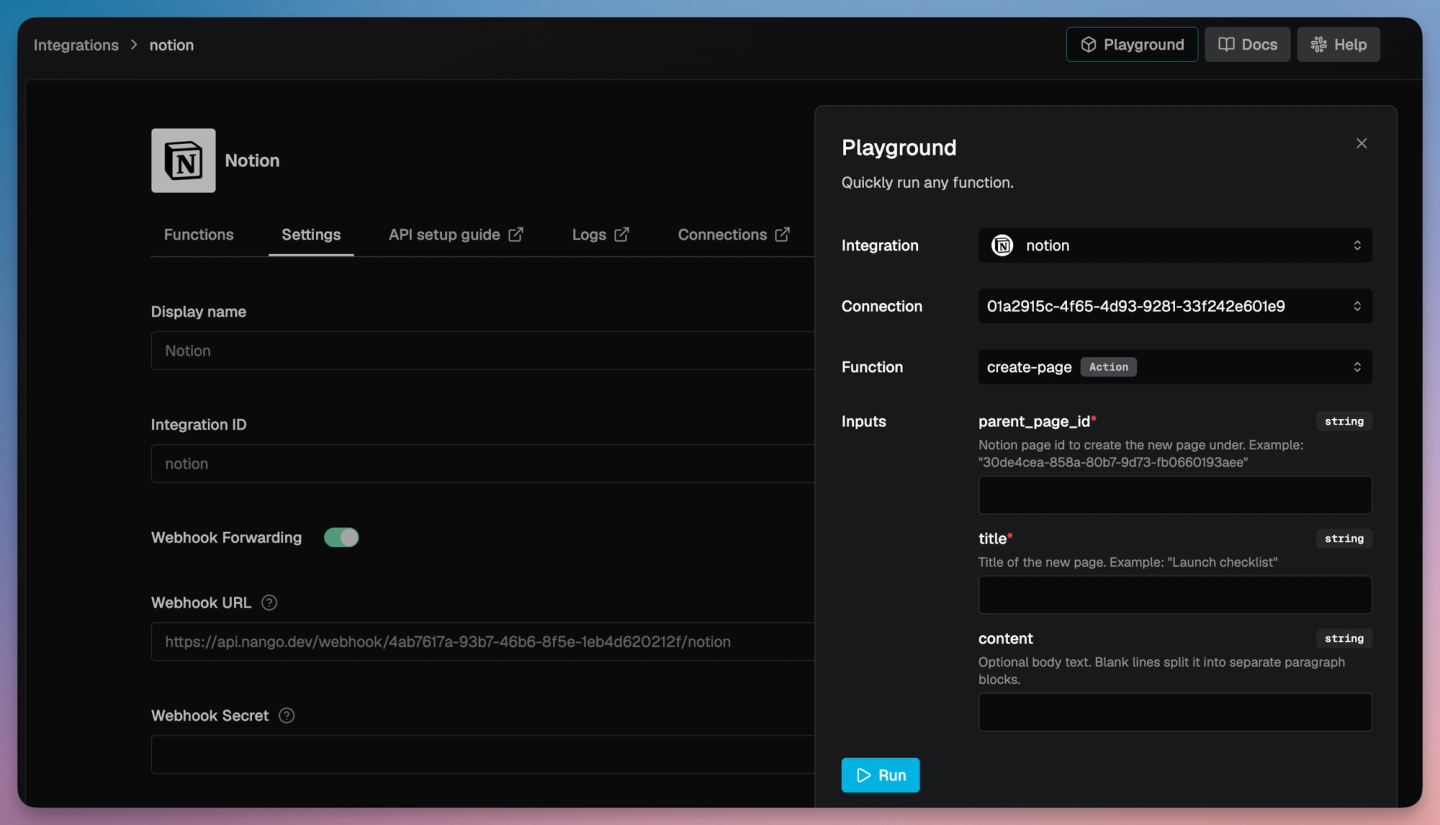The width and height of the screenshot is (1440, 825).
Task: Close the Playground panel
Action: pos(1361,144)
